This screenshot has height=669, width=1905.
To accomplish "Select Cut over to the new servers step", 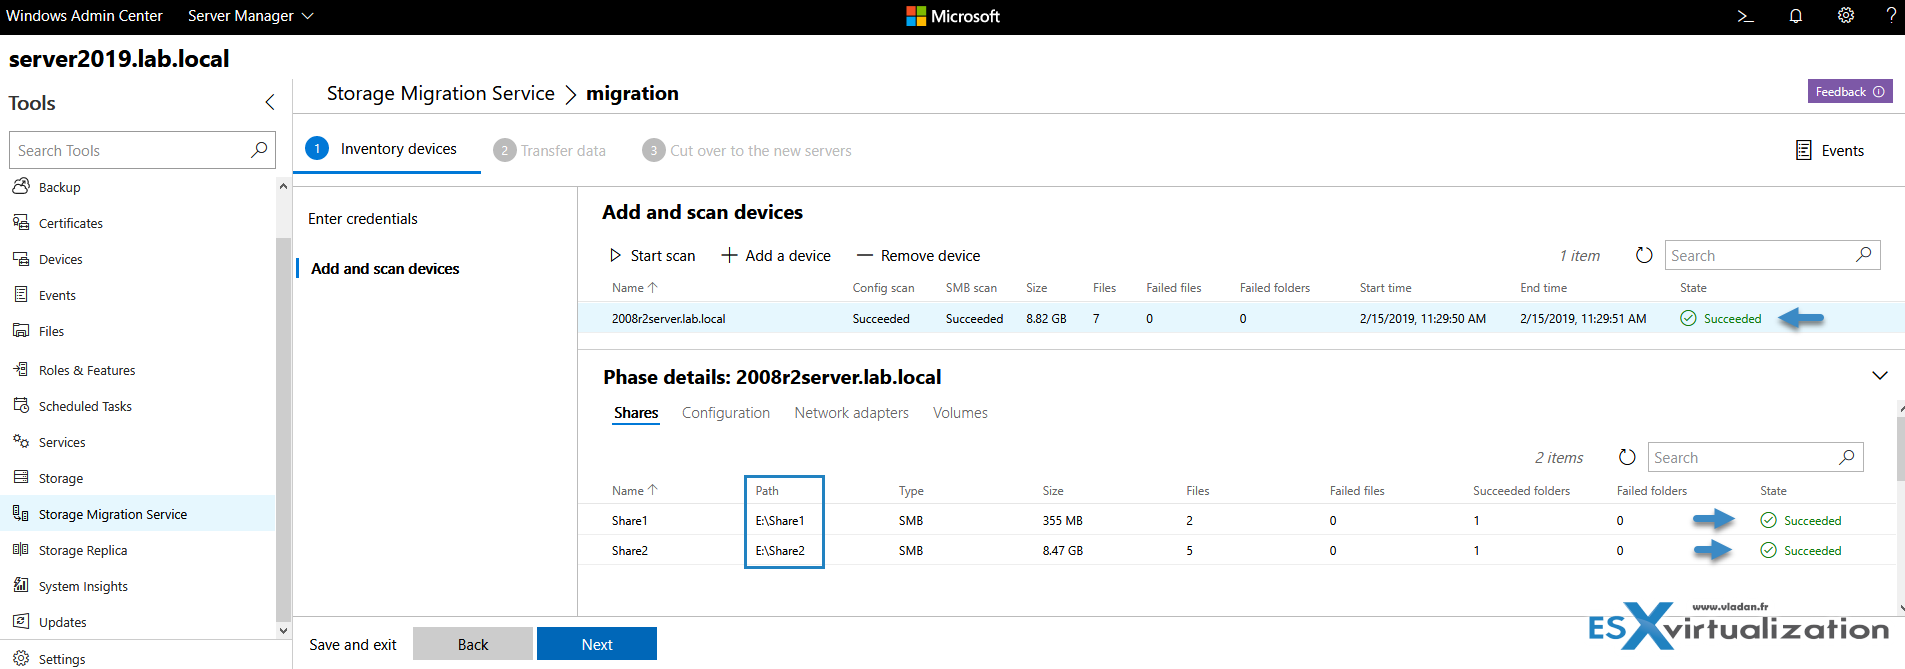I will [747, 150].
